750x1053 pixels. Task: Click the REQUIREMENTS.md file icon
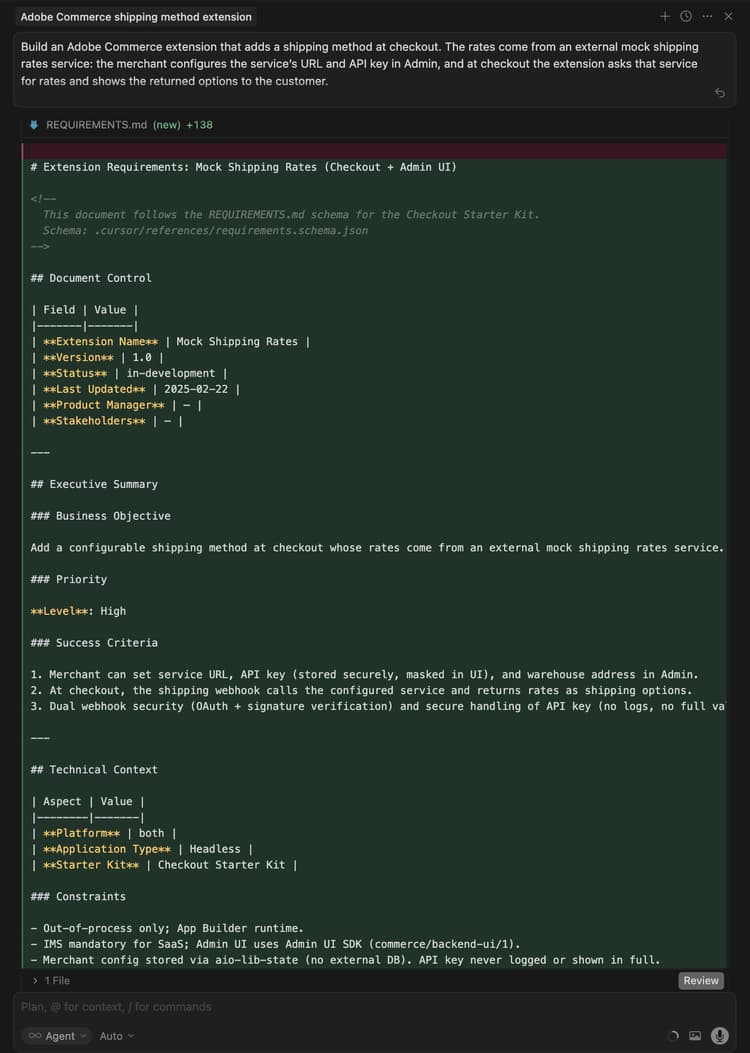(34, 125)
